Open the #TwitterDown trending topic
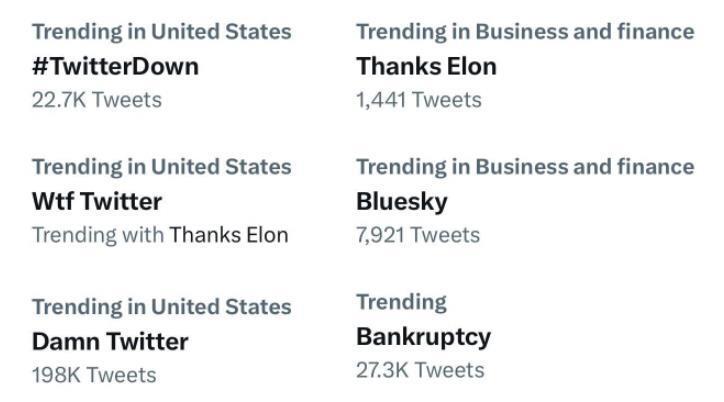This screenshot has height=402, width=724. pyautogui.click(x=115, y=66)
